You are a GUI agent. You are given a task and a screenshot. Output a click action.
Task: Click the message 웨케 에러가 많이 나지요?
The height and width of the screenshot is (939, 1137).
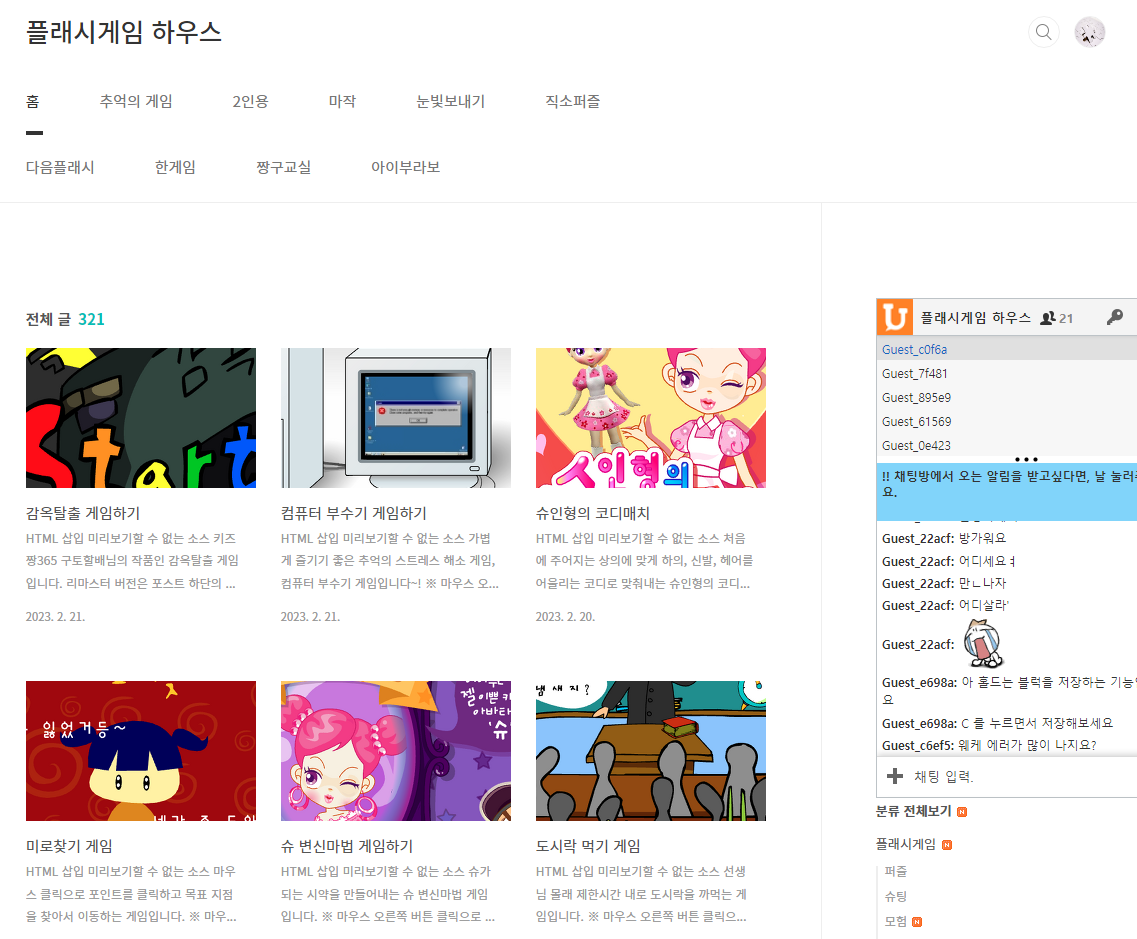click(x=1027, y=745)
